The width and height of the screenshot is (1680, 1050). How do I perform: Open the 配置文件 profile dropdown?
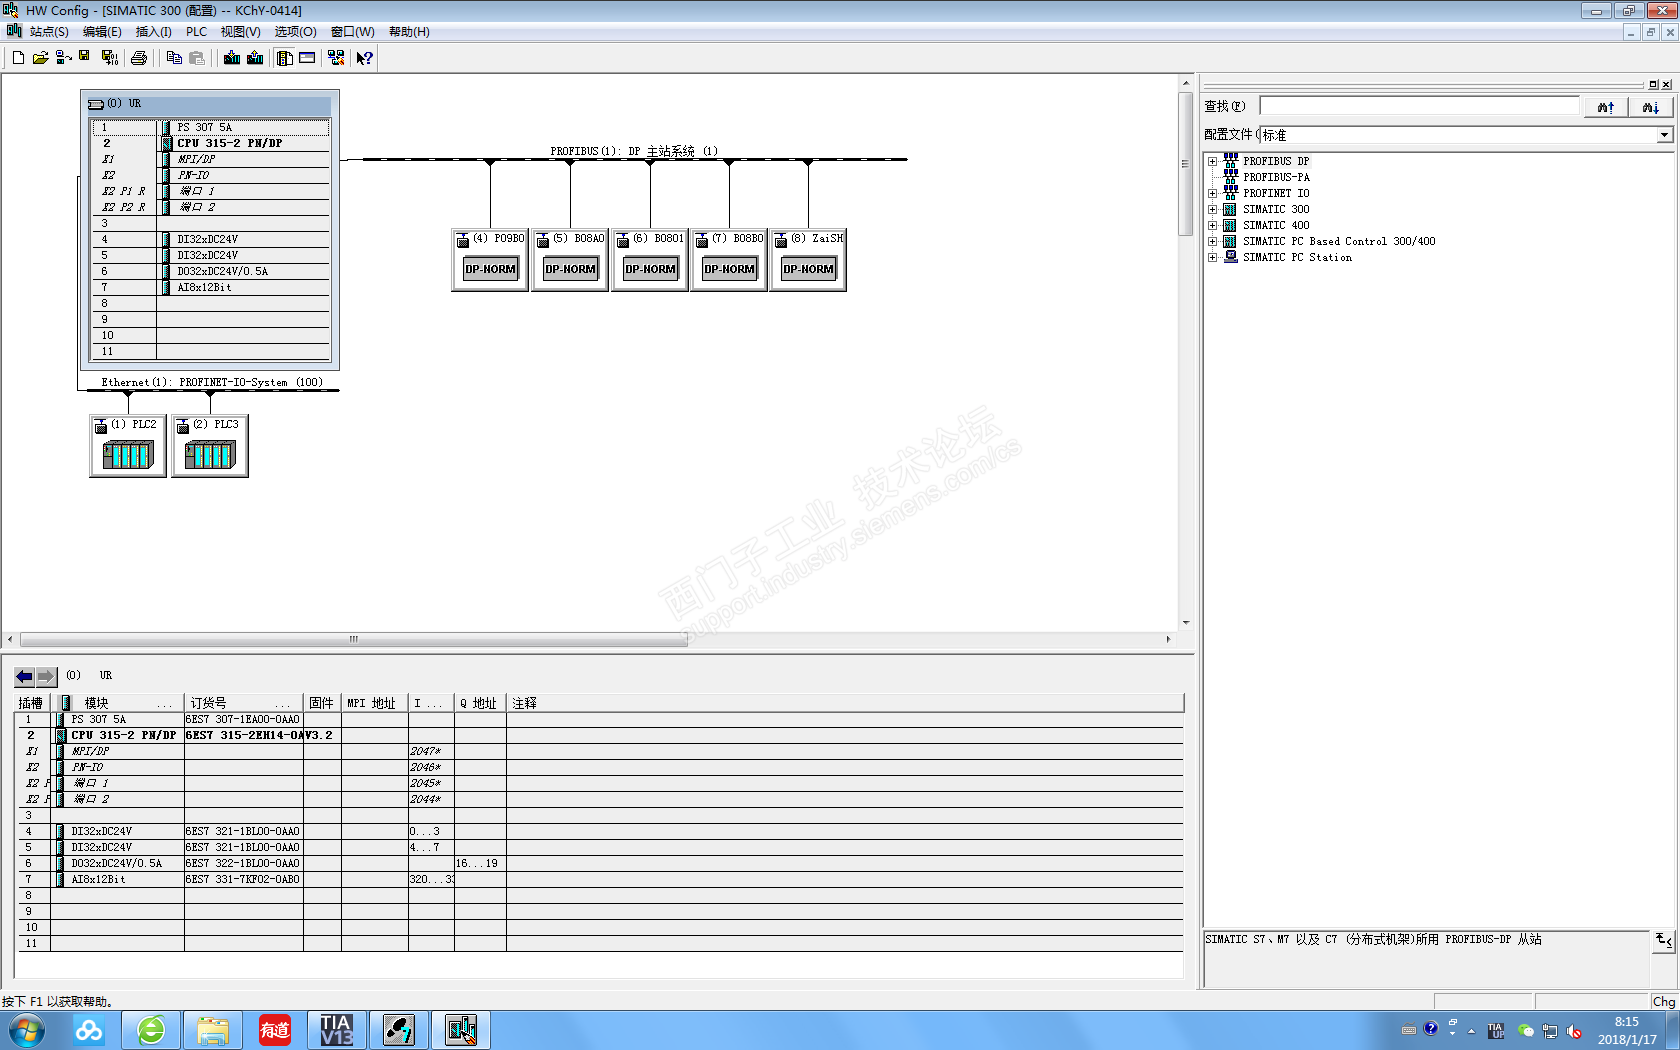[1664, 135]
